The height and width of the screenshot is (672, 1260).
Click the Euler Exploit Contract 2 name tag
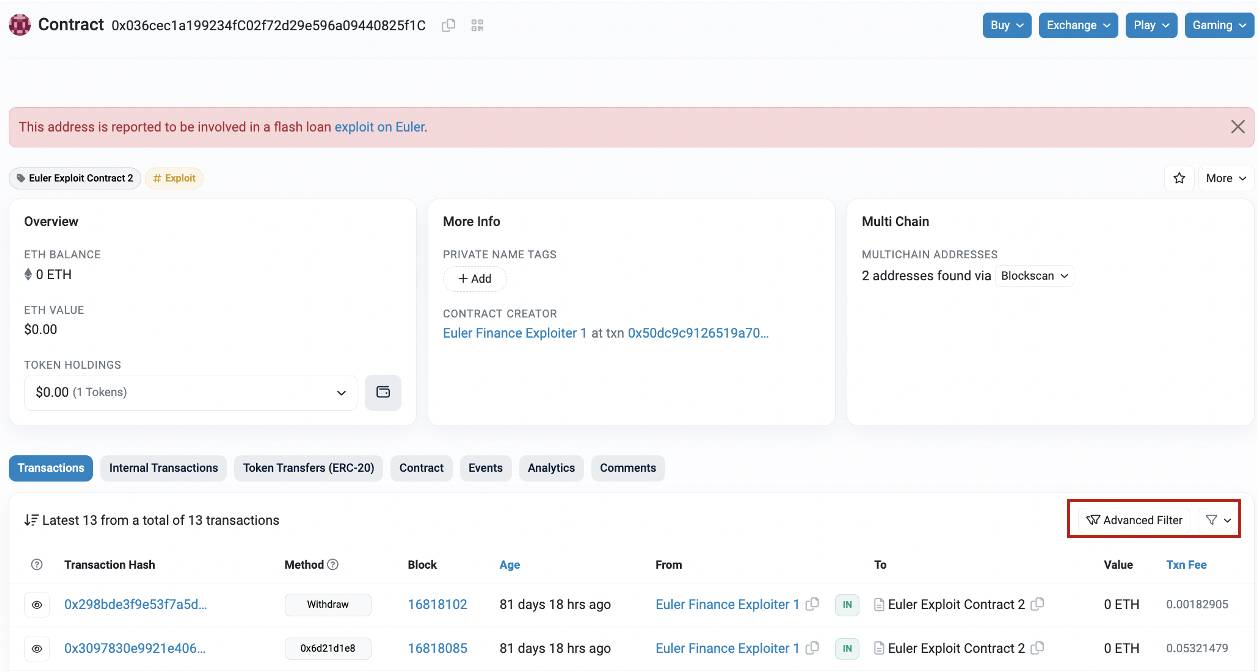click(x=75, y=178)
